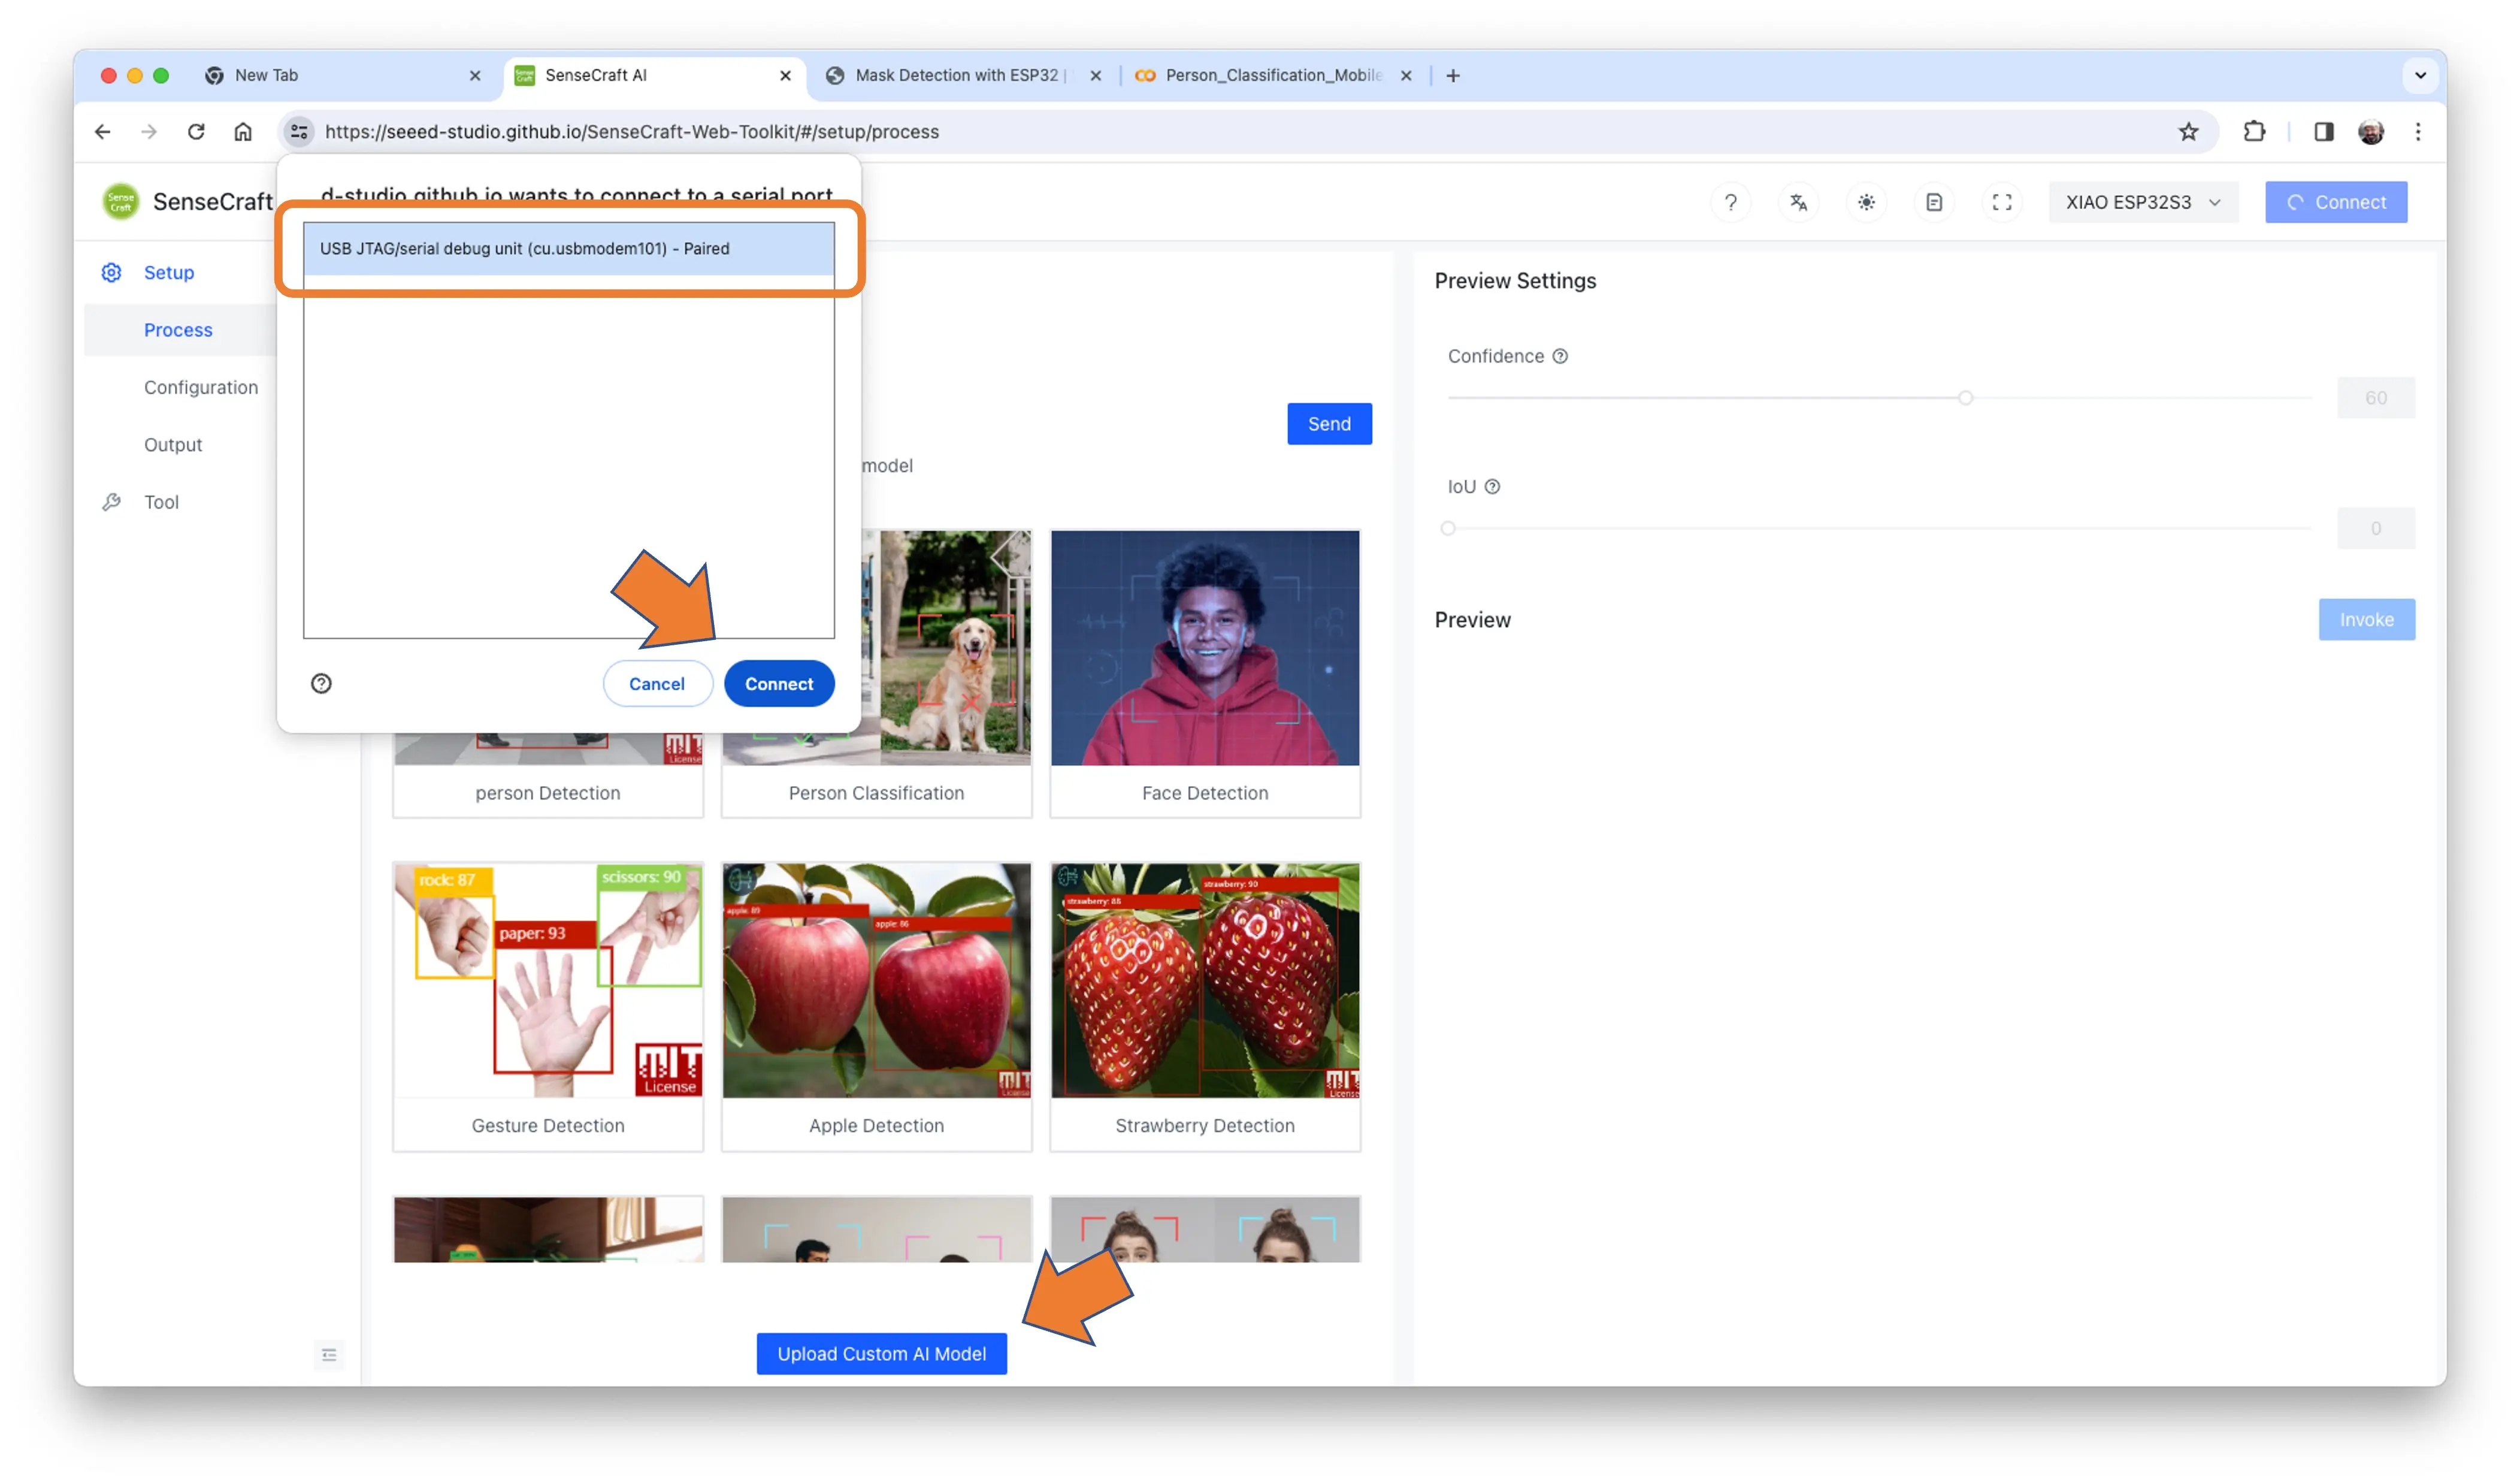2520x1483 pixels.
Task: Toggle the browser side panel icon
Action: 2323,132
